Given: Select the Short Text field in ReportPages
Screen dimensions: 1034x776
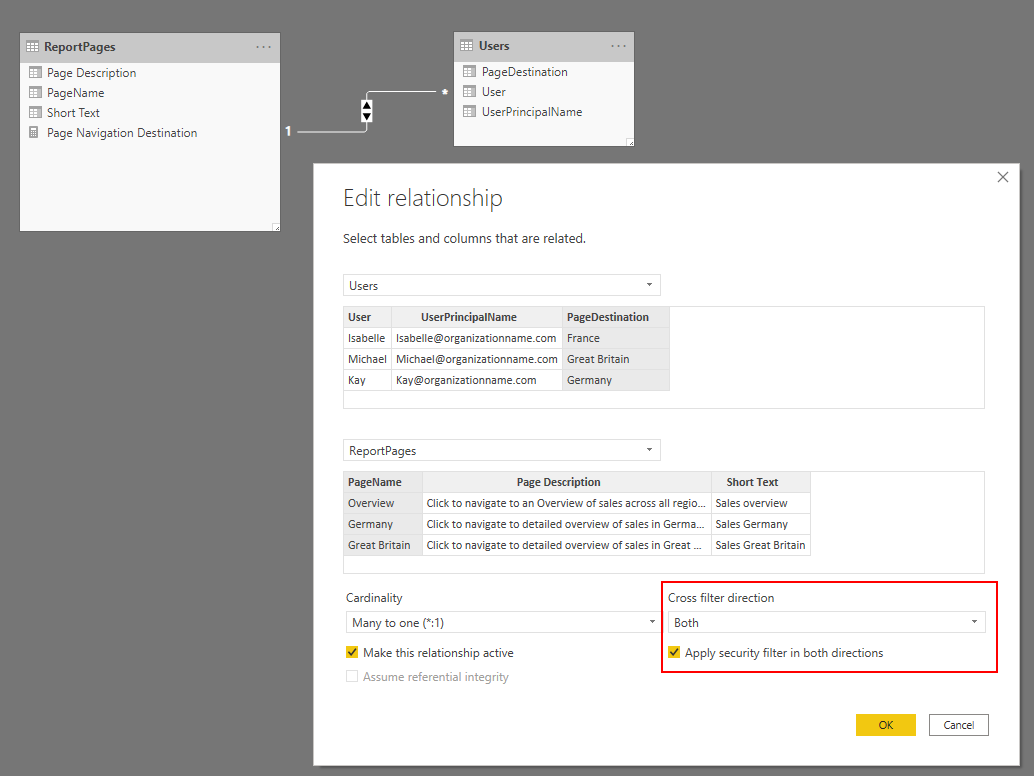Looking at the screenshot, I should click(74, 112).
